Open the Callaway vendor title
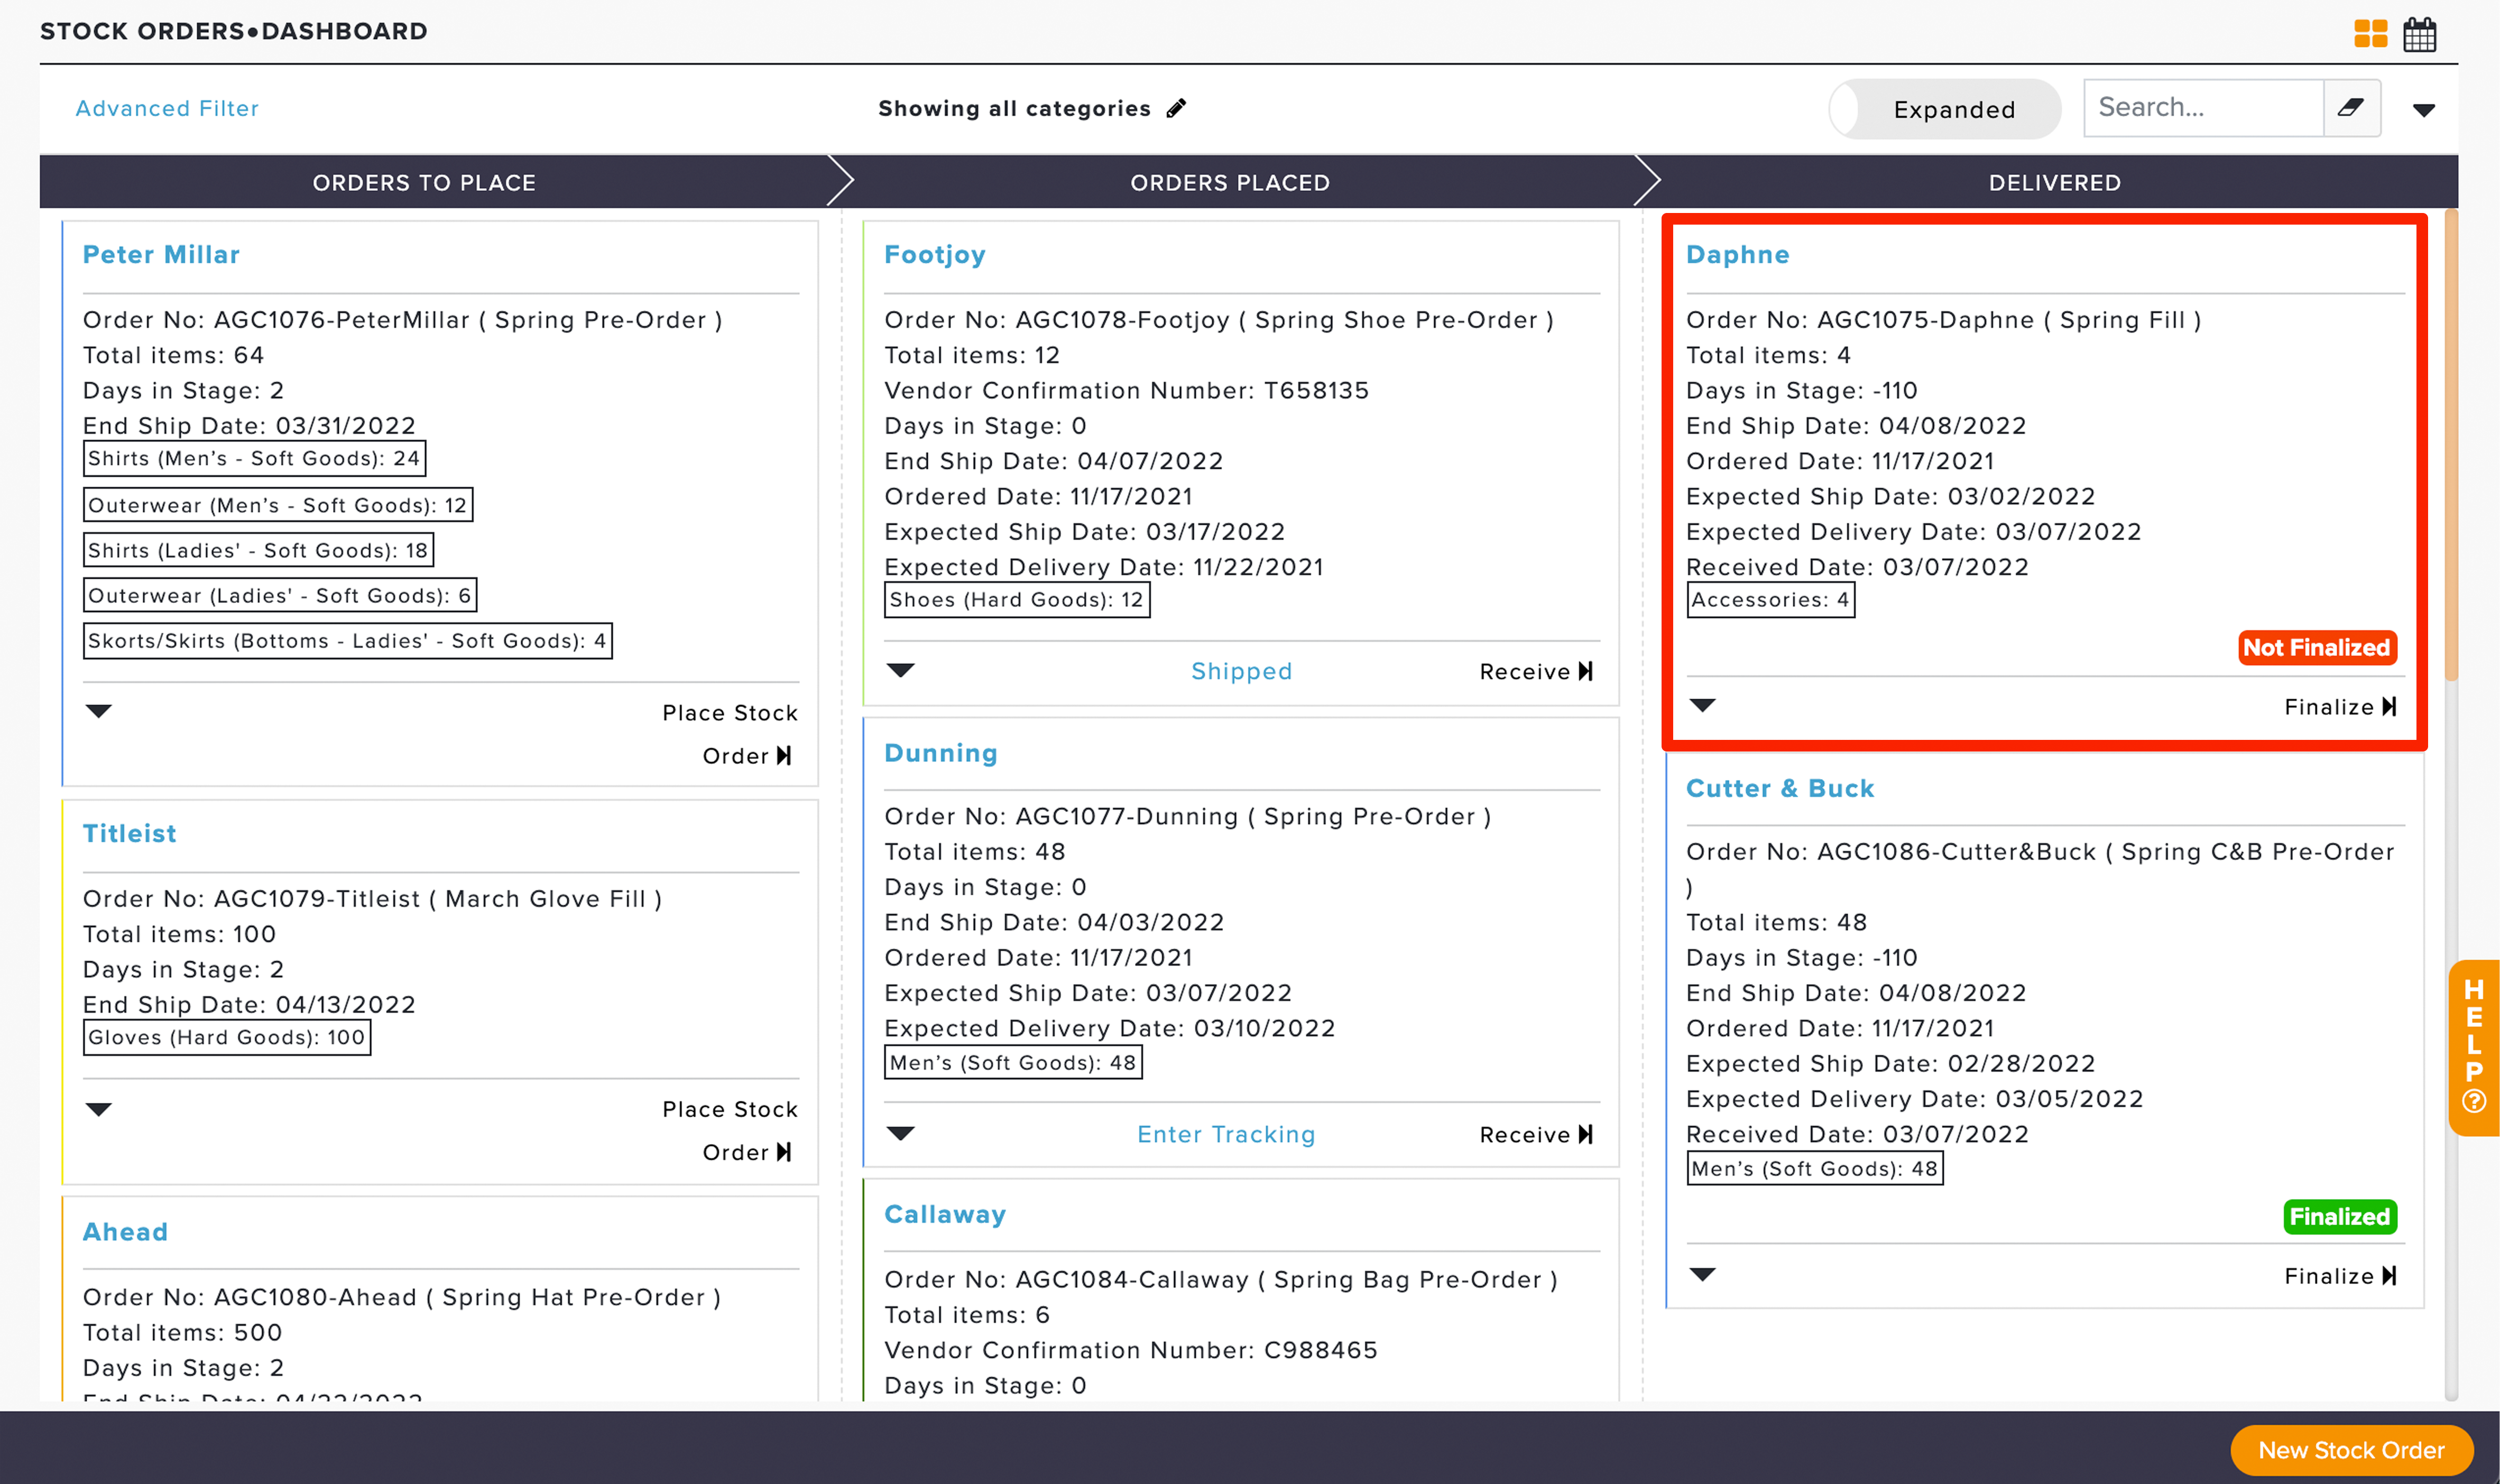The width and height of the screenshot is (2500, 1484). point(945,1214)
